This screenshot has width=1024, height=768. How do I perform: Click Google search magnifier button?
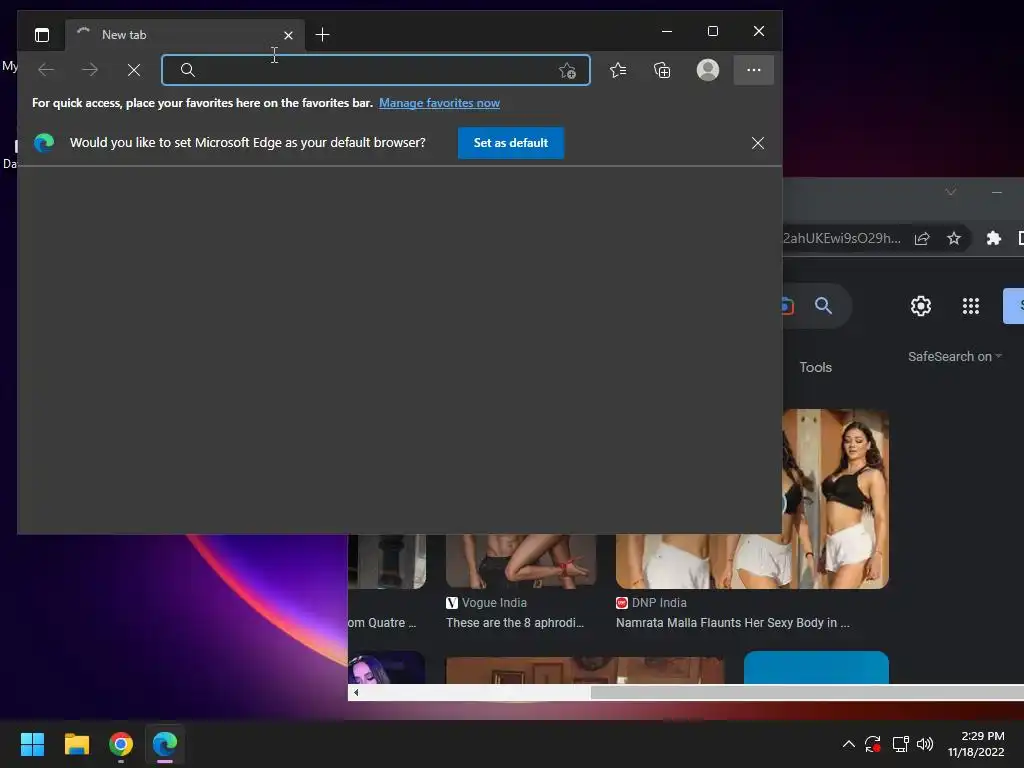(x=823, y=306)
